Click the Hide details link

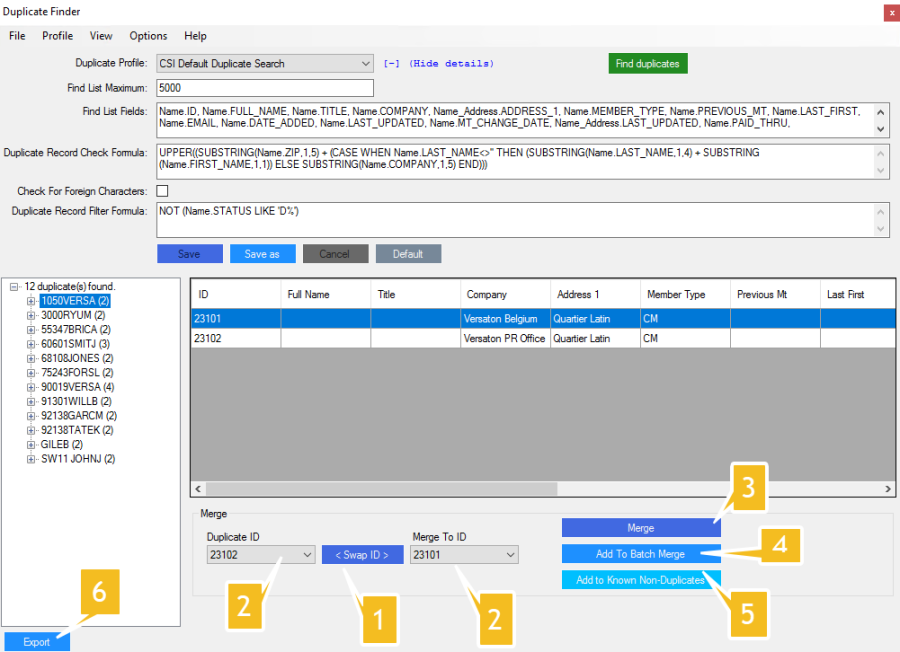439,64
